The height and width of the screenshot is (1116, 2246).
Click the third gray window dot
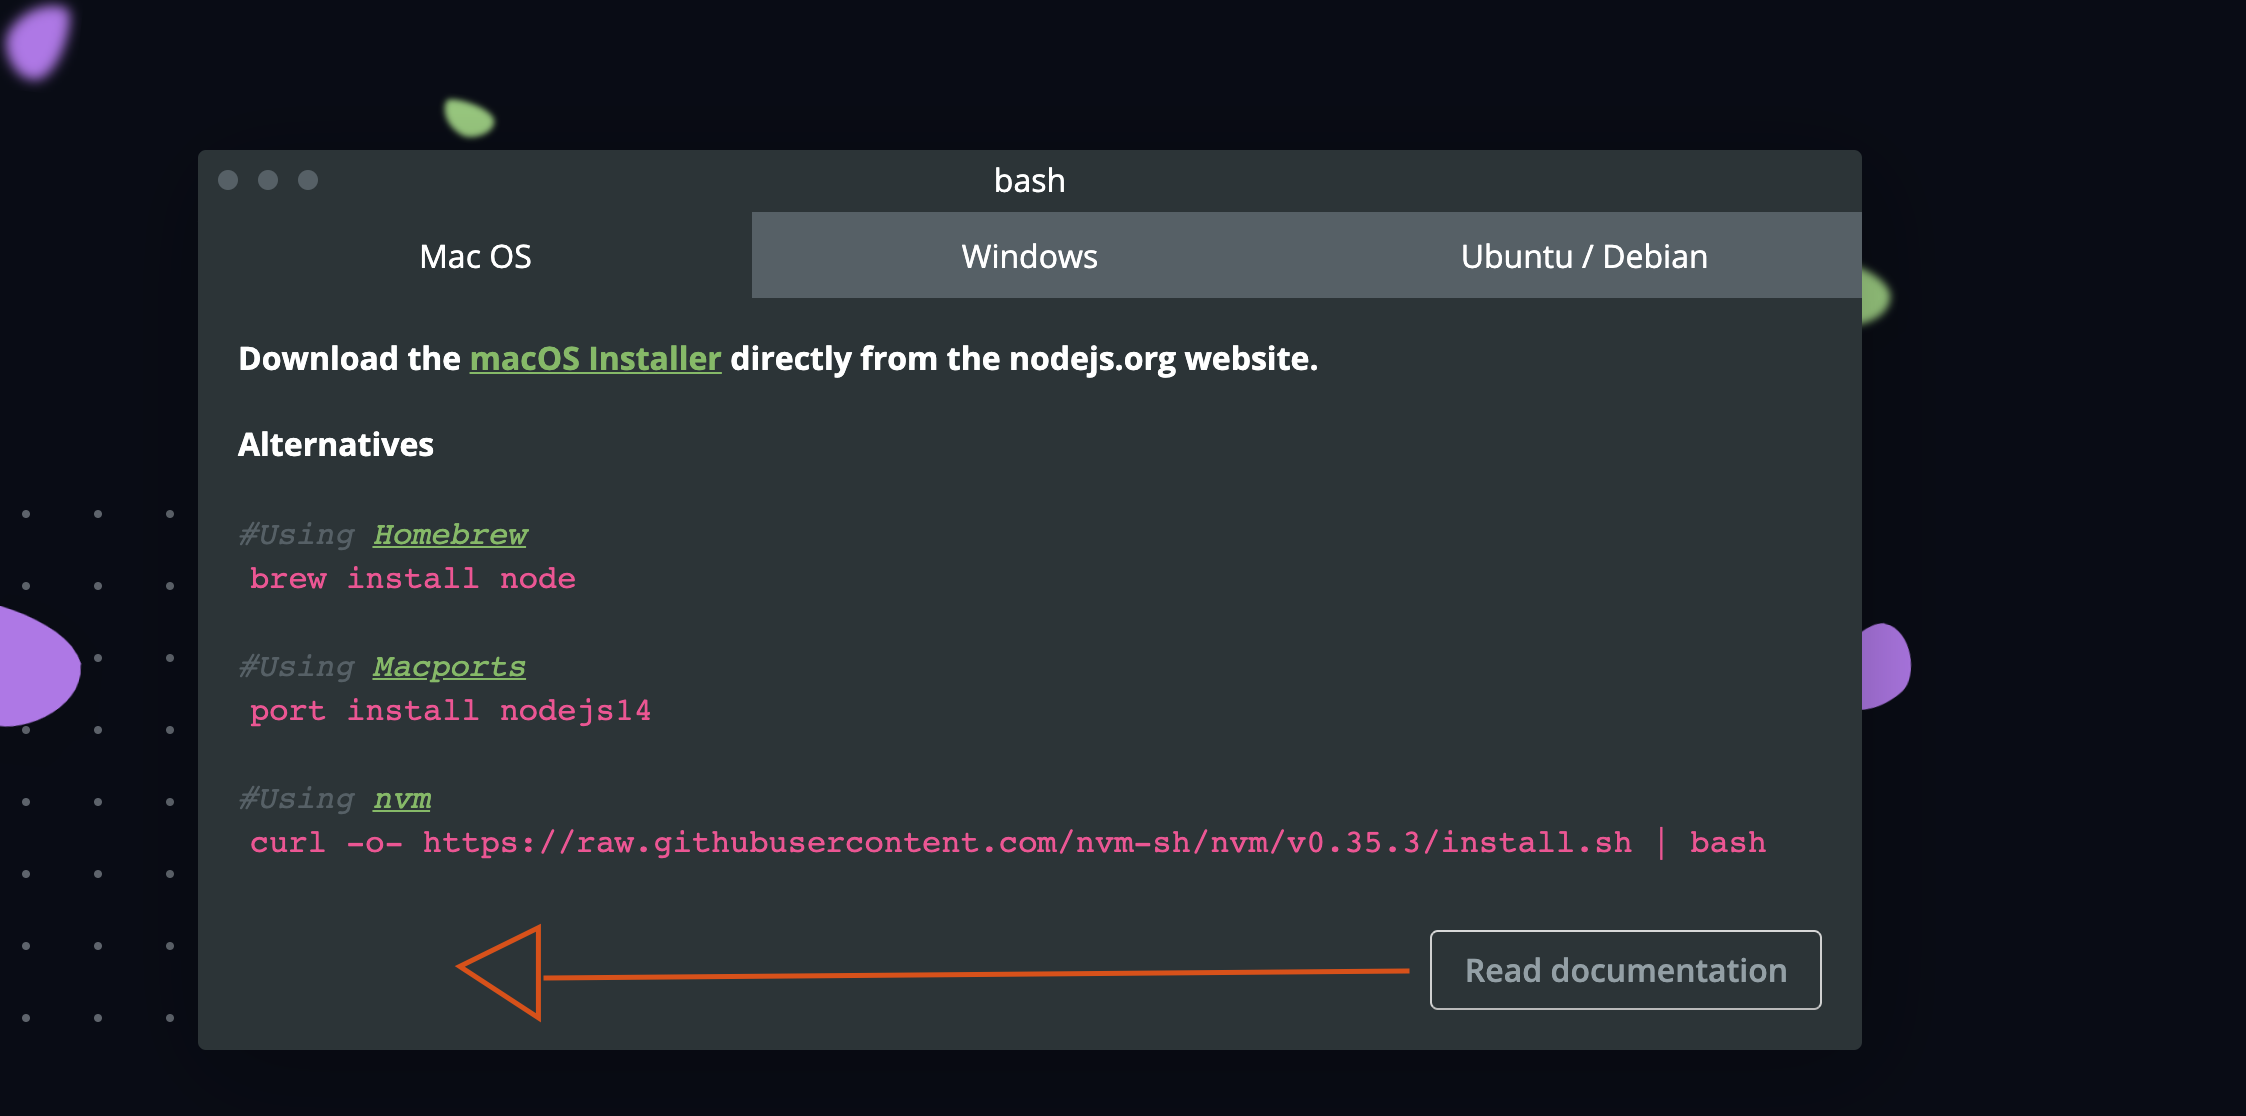click(x=308, y=180)
